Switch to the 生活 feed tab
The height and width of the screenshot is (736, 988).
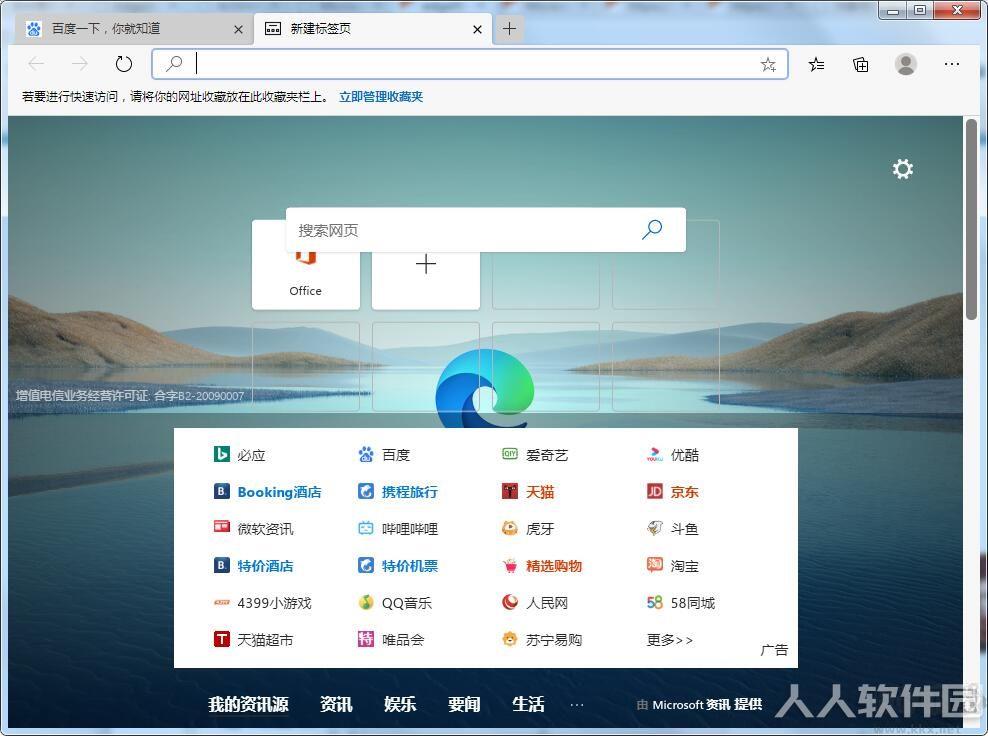point(528,704)
